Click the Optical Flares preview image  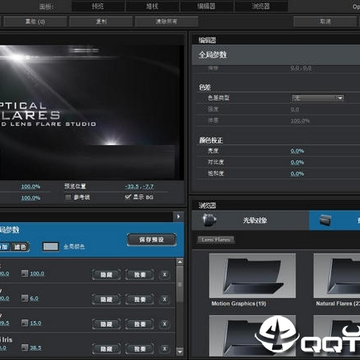(92, 113)
